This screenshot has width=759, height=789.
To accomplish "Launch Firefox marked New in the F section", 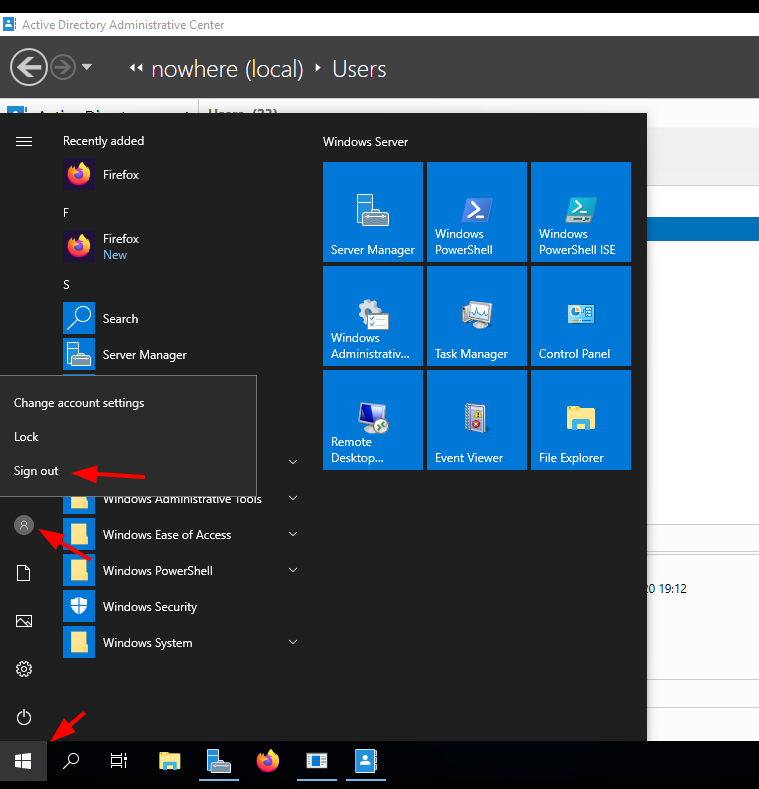I will (x=181, y=246).
